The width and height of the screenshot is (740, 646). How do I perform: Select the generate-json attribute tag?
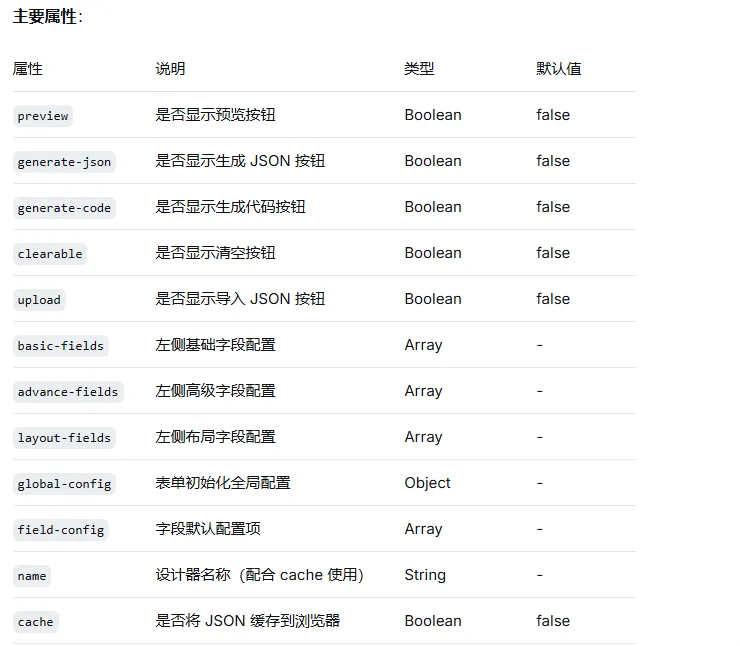[x=64, y=162]
